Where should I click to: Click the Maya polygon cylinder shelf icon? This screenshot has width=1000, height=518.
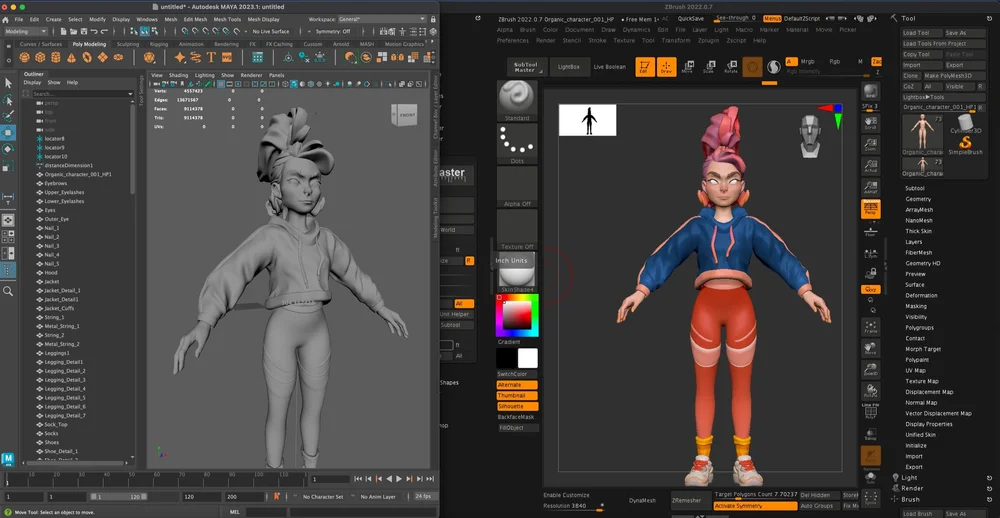point(56,57)
